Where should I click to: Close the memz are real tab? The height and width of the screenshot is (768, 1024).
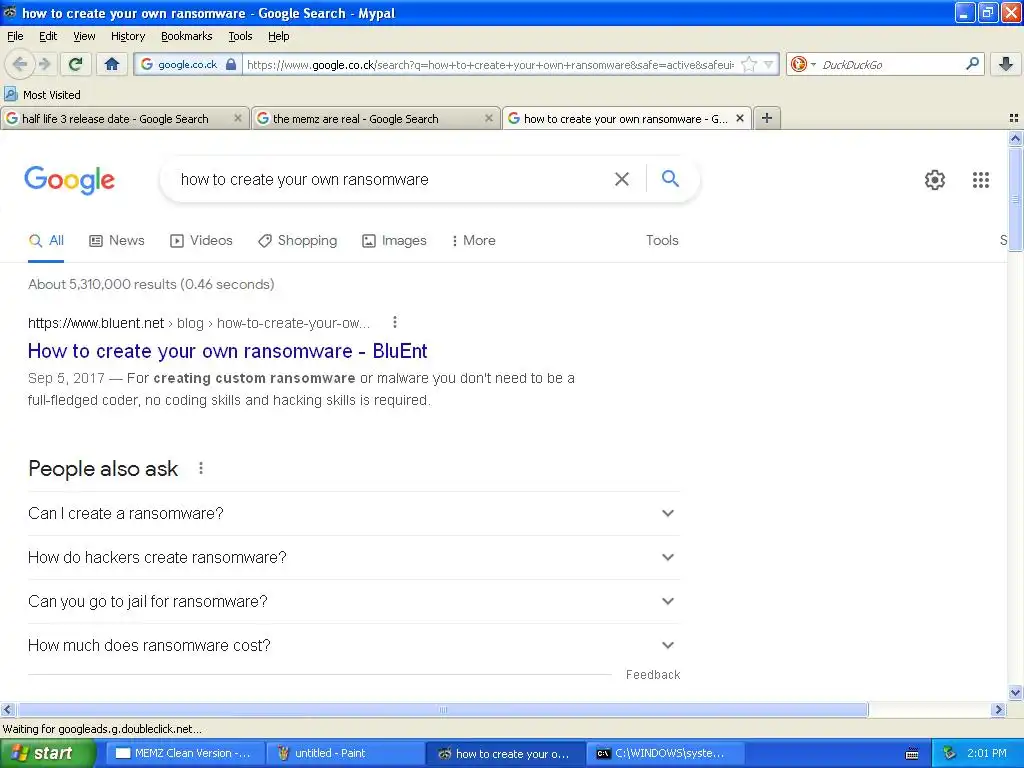(488, 118)
